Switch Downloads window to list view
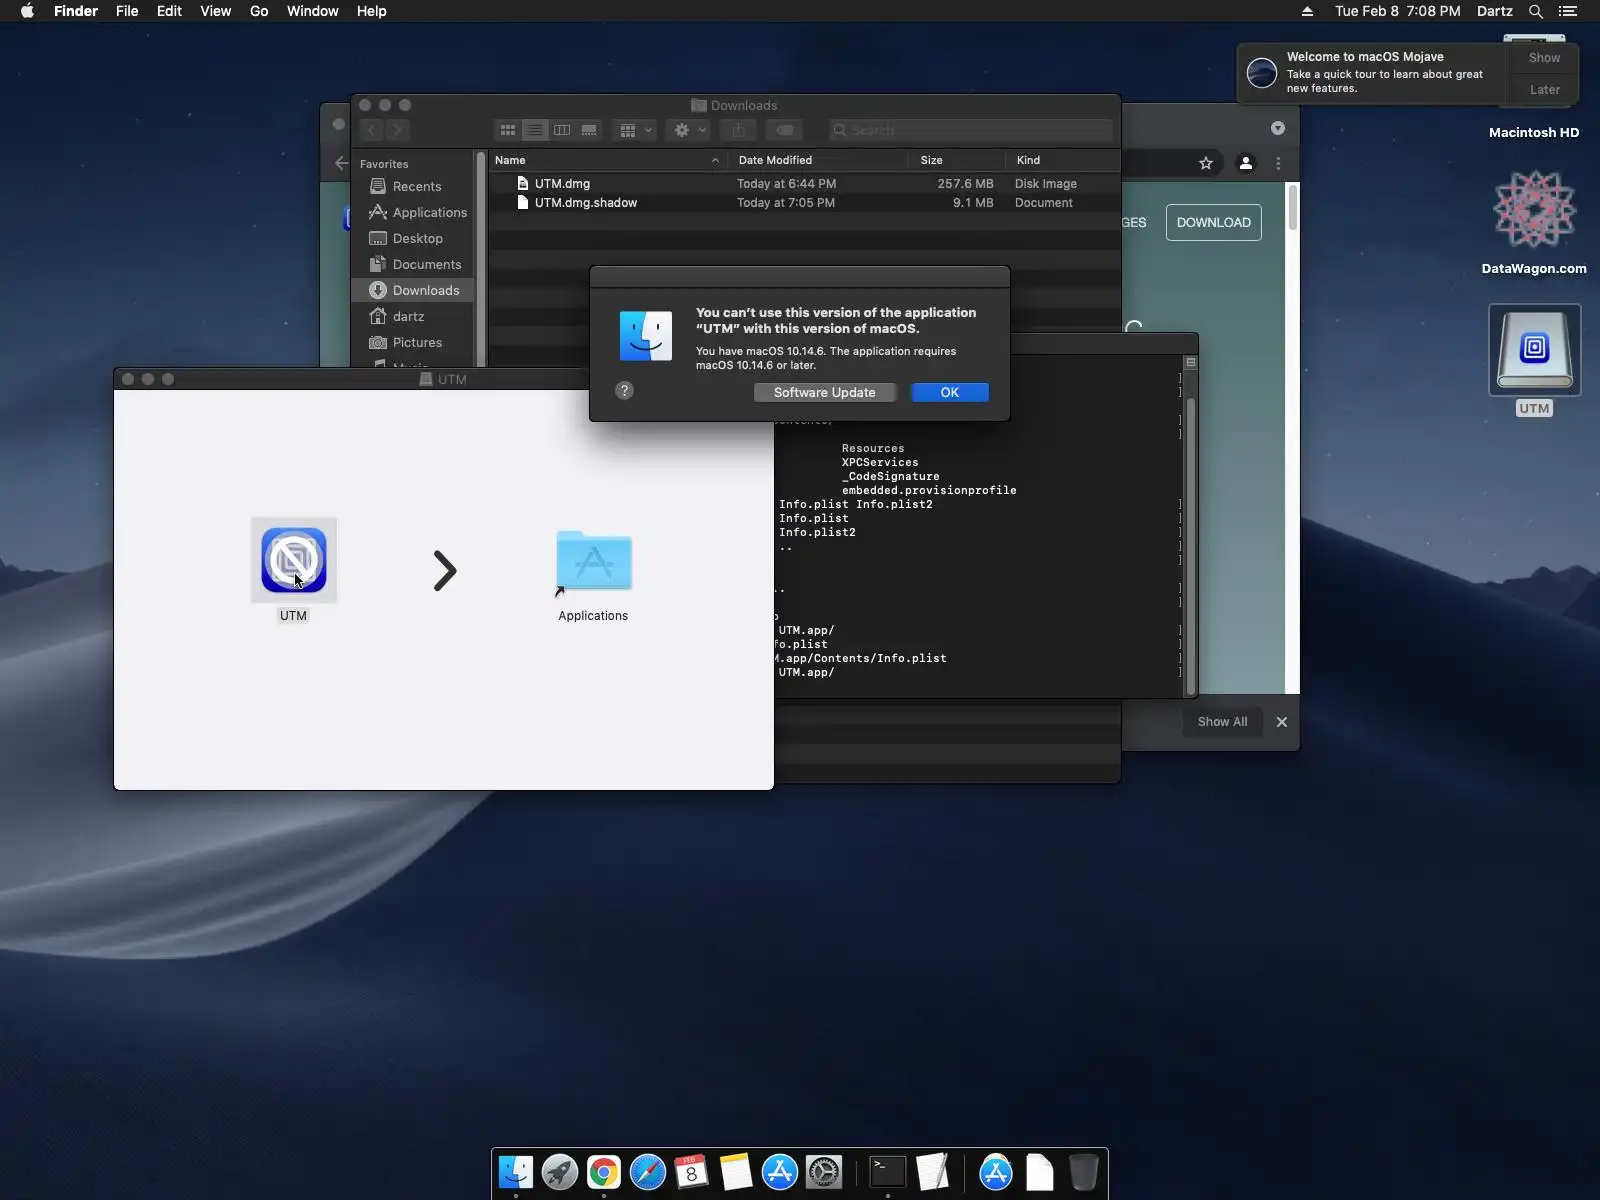This screenshot has width=1600, height=1200. coord(535,130)
